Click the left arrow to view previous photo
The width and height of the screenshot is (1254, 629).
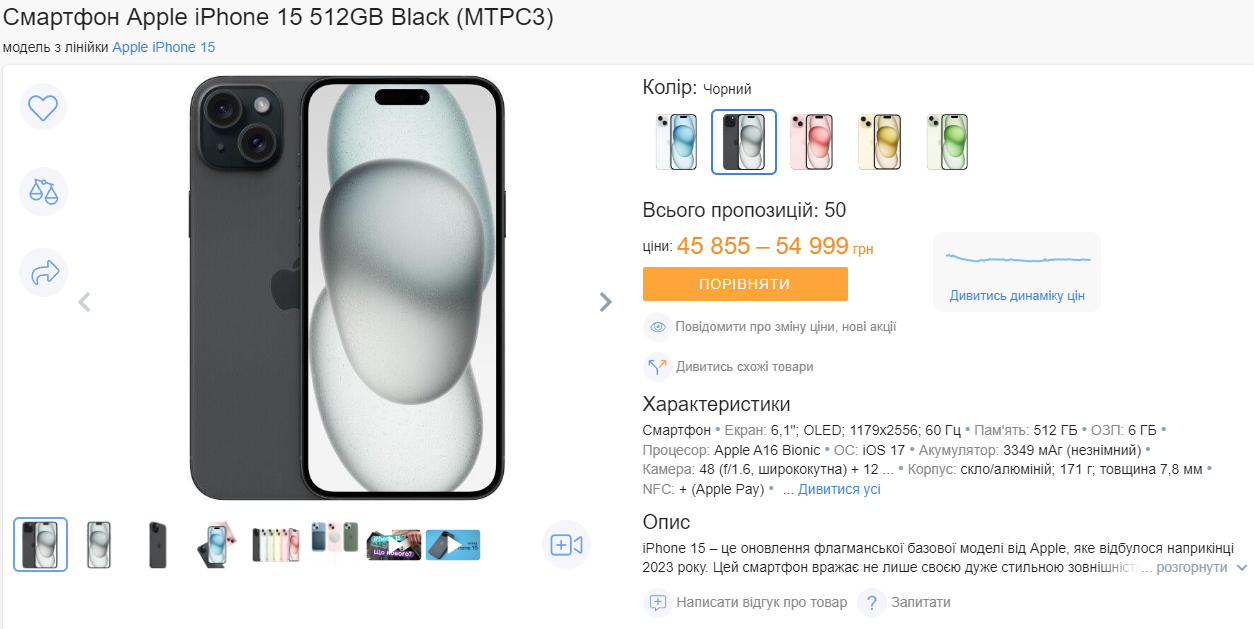(x=85, y=301)
